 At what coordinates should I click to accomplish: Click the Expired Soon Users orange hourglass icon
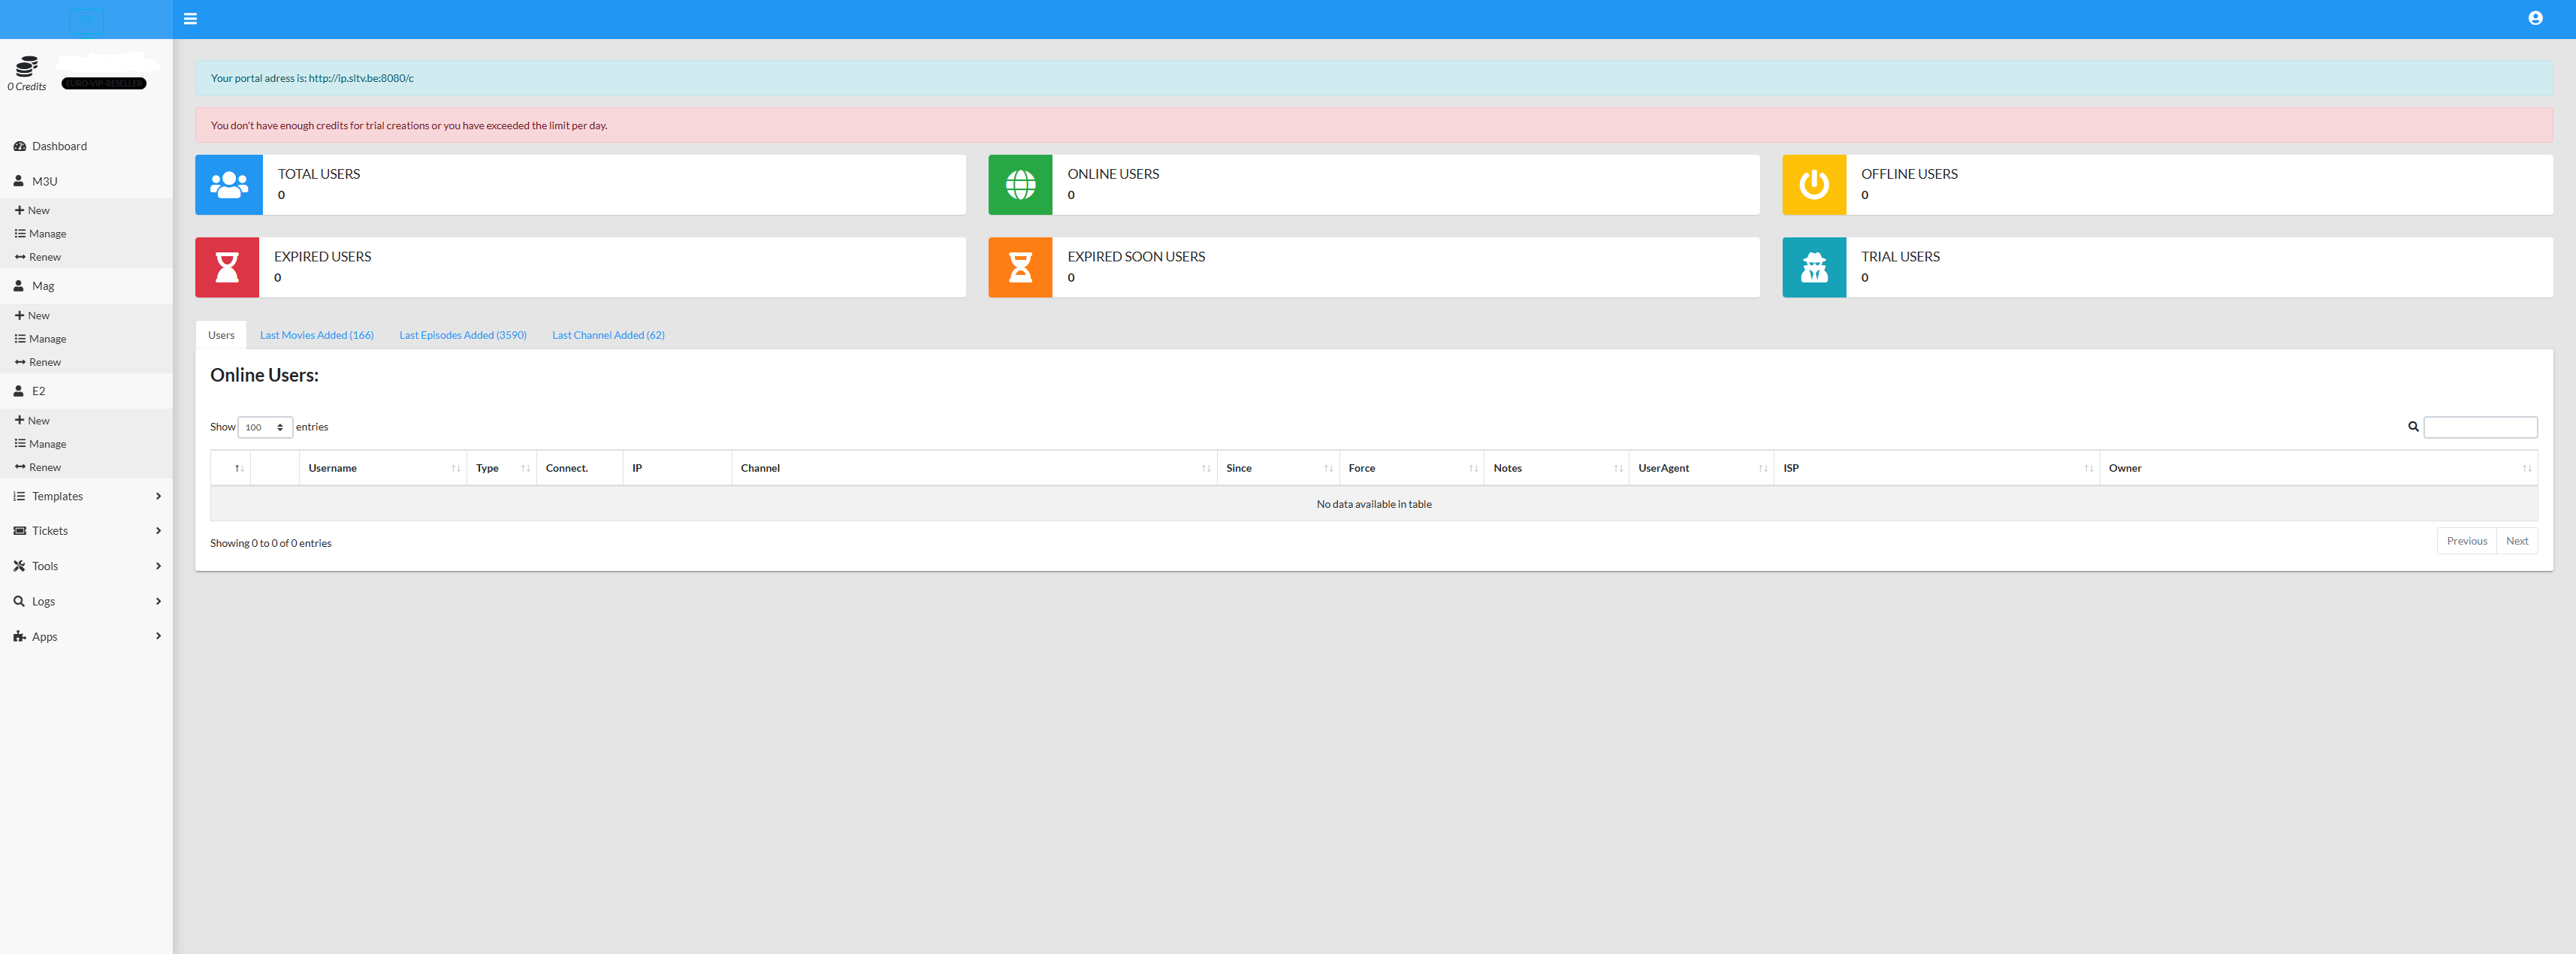pyautogui.click(x=1020, y=267)
